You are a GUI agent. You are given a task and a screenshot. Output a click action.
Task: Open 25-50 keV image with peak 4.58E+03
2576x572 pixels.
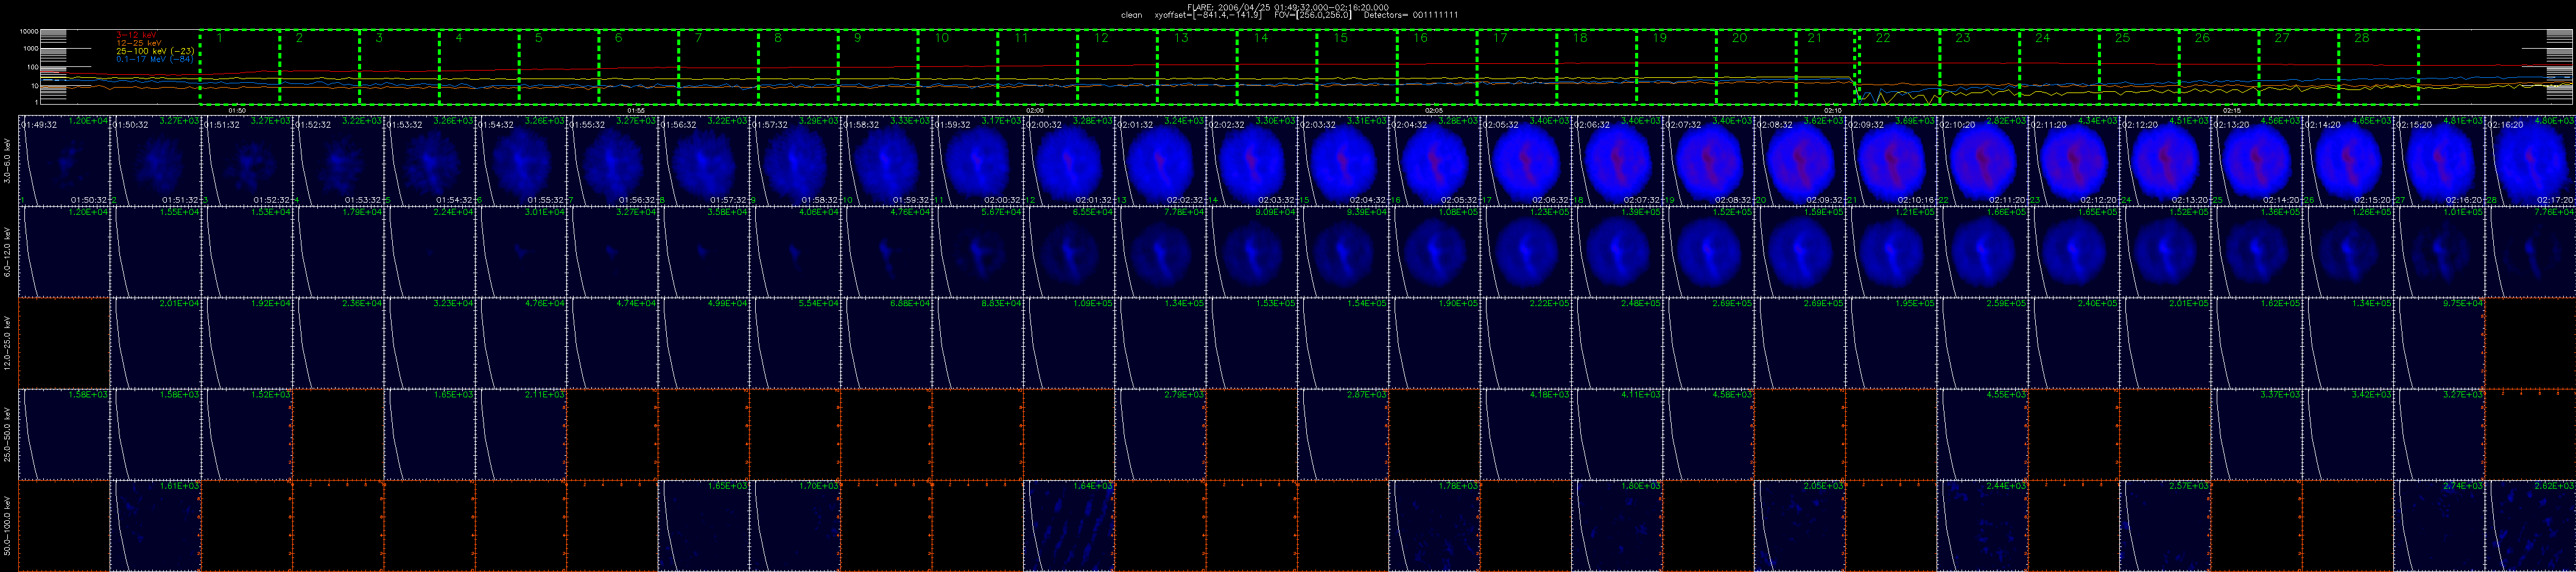click(1708, 434)
